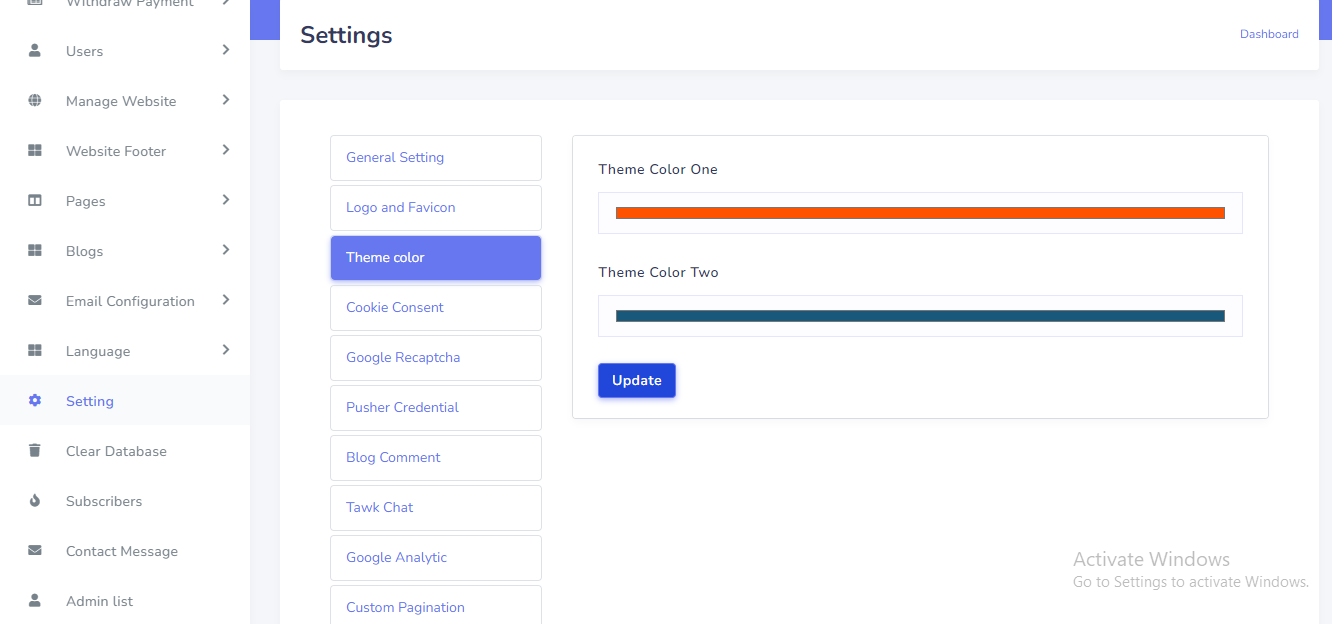
Task: Follow the Dashboard breadcrumb link
Action: [1269, 34]
